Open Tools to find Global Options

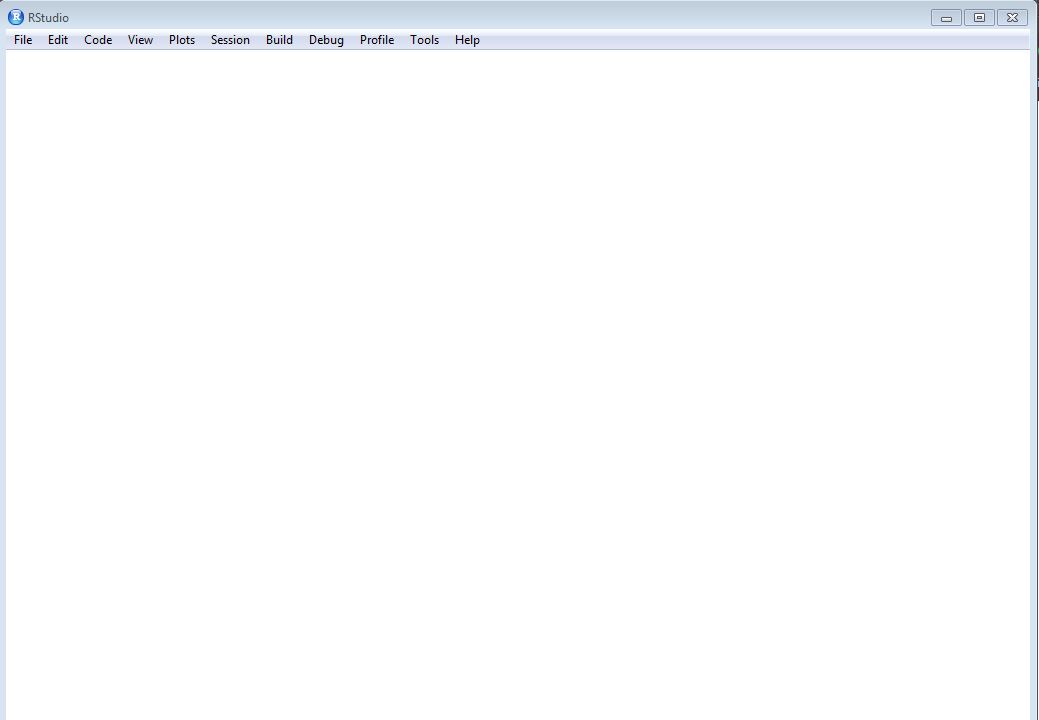tap(424, 40)
